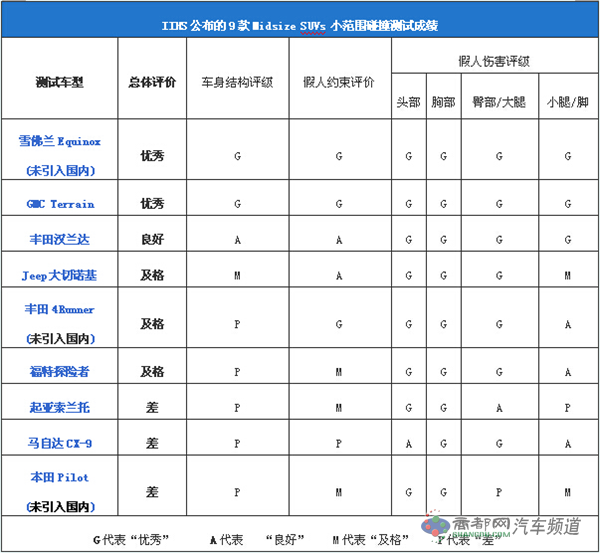Select the 头部 column header
This screenshot has width=600, height=553.
(409, 102)
